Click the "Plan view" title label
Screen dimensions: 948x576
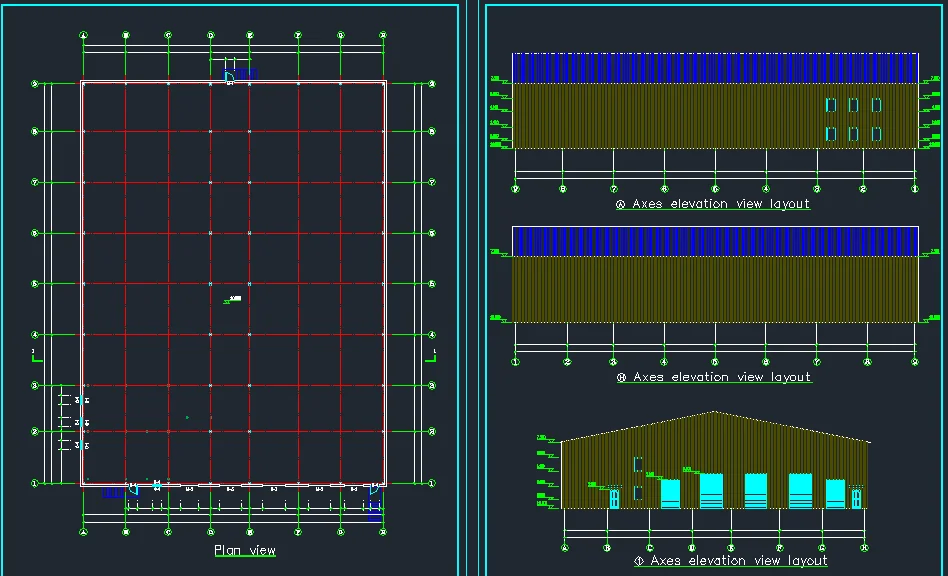pos(245,550)
